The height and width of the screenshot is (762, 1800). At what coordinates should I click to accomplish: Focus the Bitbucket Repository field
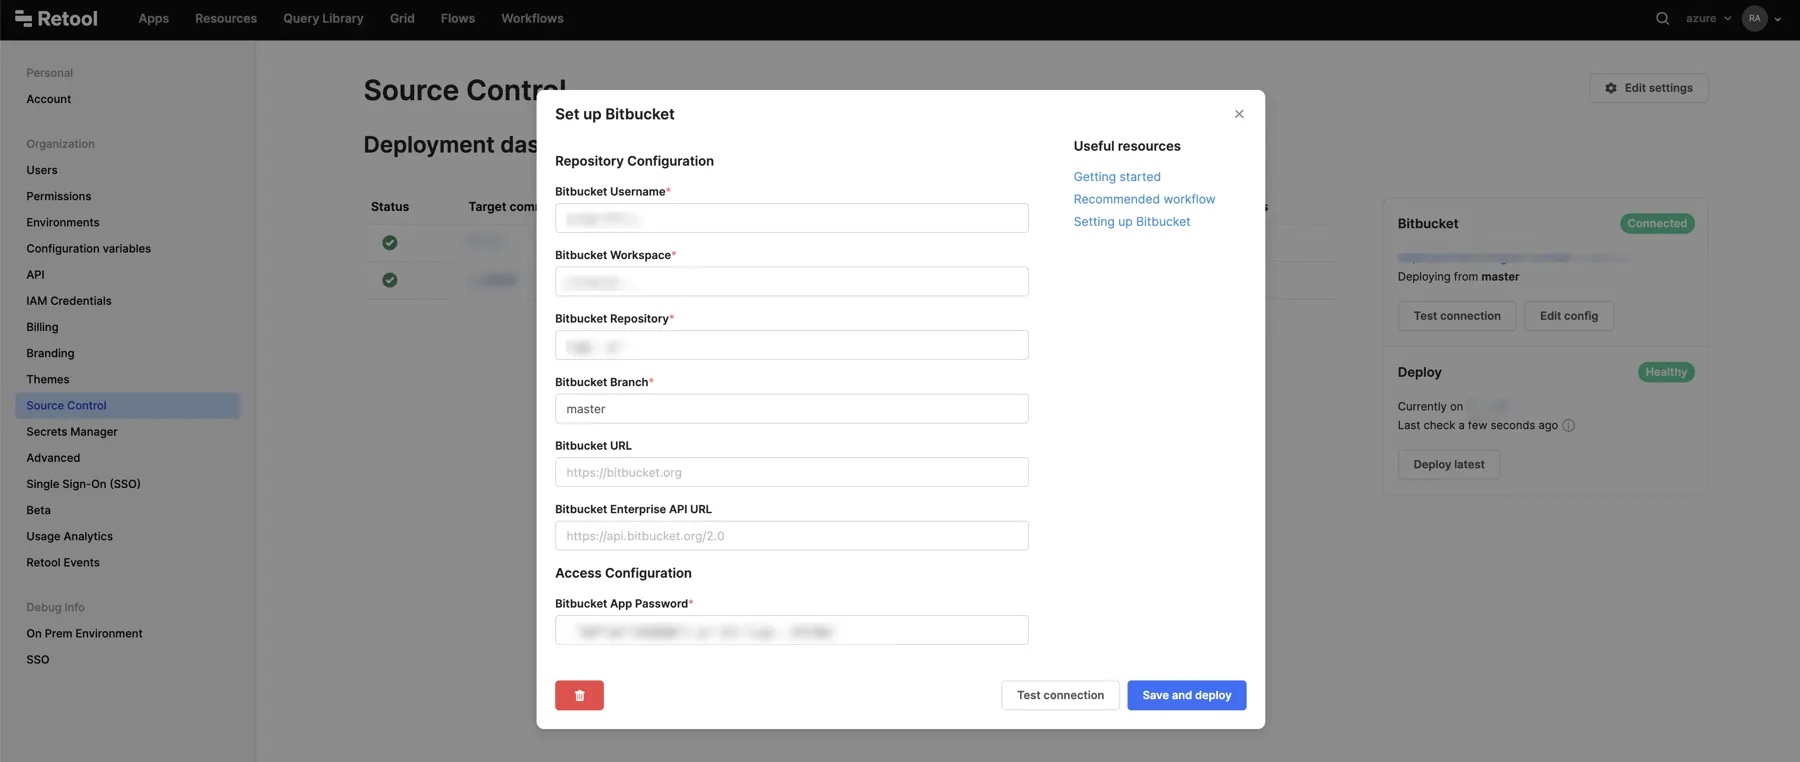point(791,345)
